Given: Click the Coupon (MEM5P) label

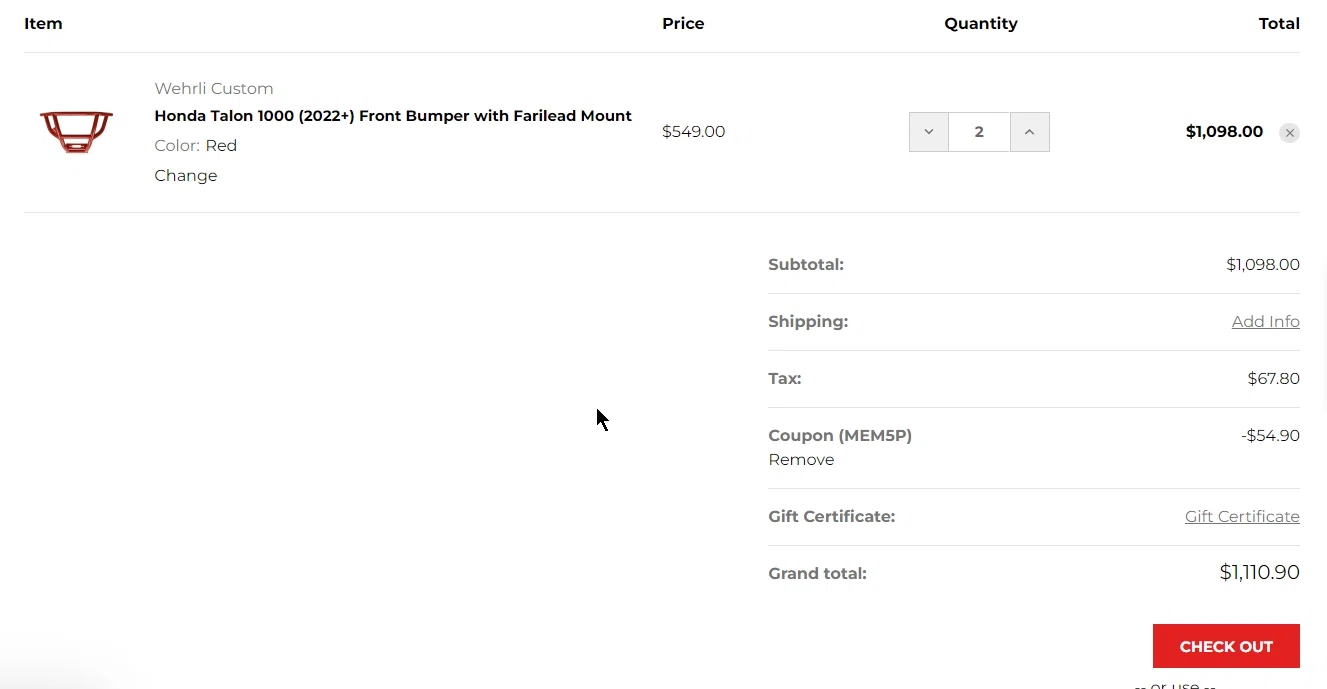Looking at the screenshot, I should pos(840,436).
